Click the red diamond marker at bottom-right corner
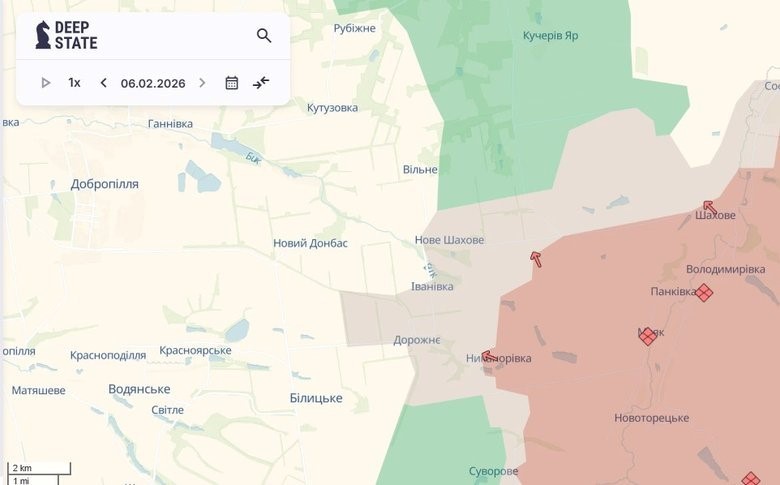The width and height of the screenshot is (780, 485). coord(750,480)
